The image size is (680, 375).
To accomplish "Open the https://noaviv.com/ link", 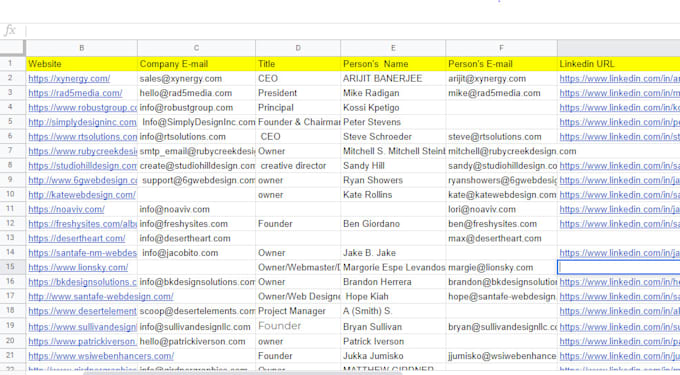I will point(66,209).
